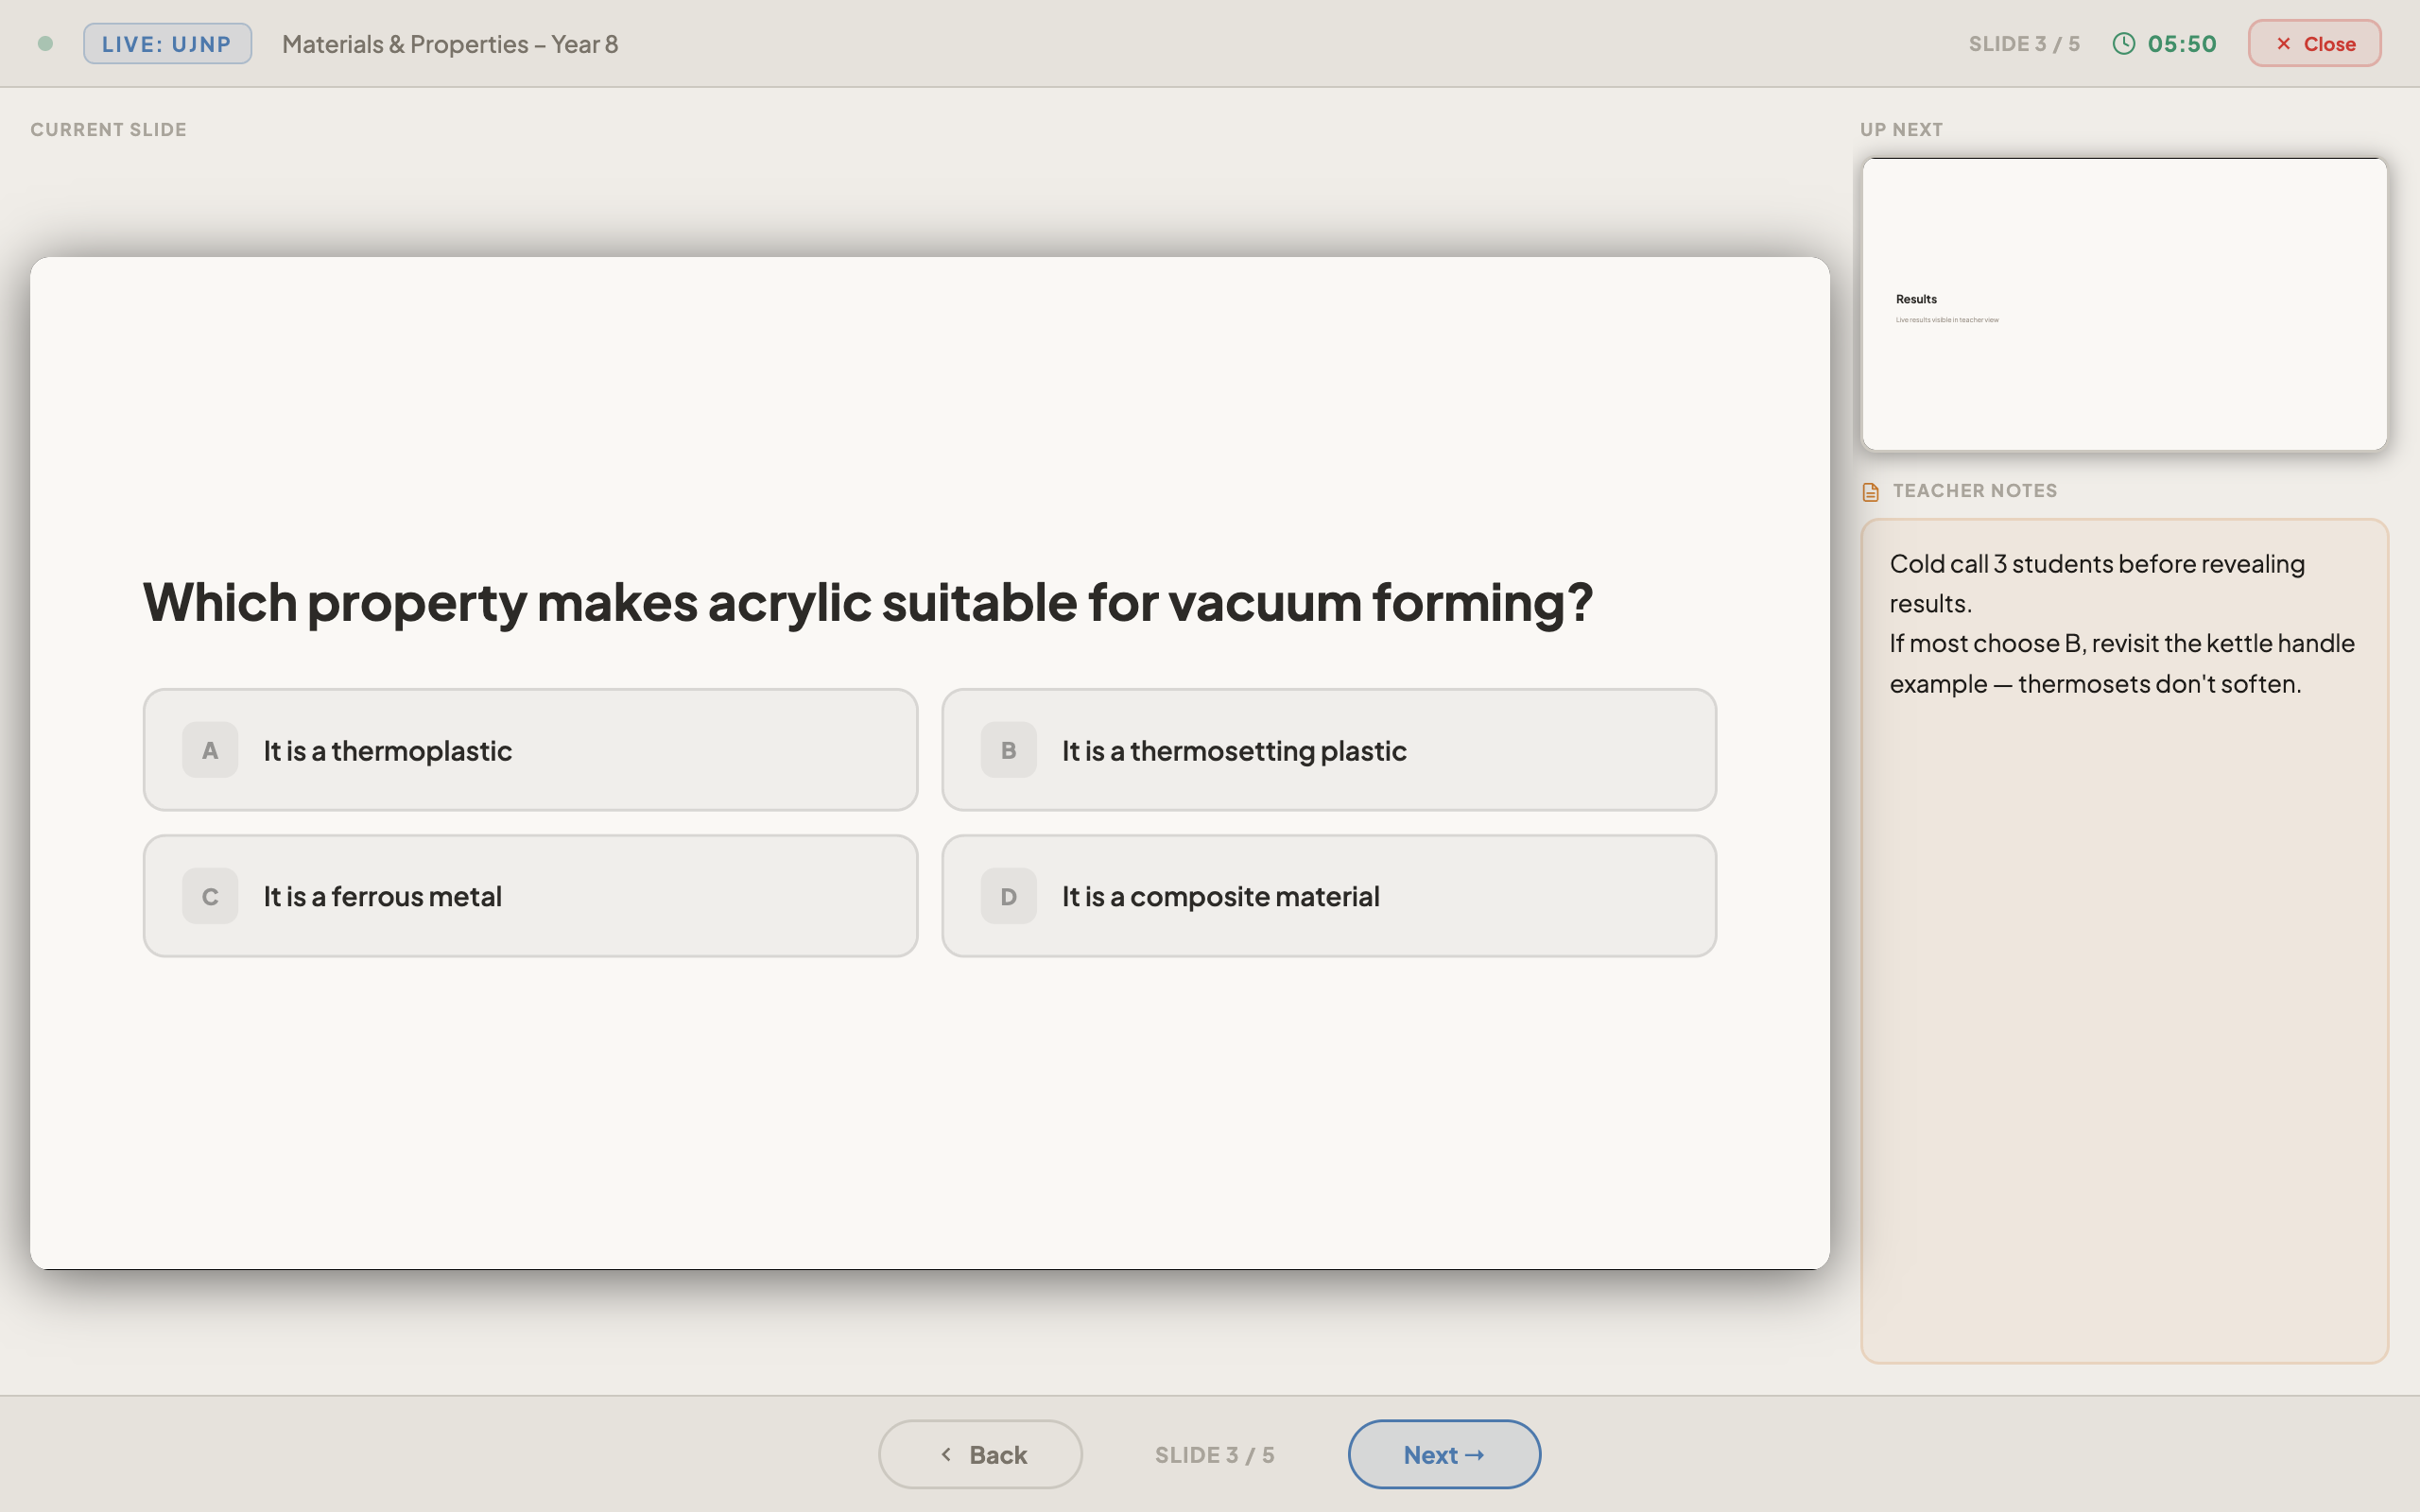Click the letter D answer badge
This screenshot has width=2420, height=1512.
tap(1008, 896)
